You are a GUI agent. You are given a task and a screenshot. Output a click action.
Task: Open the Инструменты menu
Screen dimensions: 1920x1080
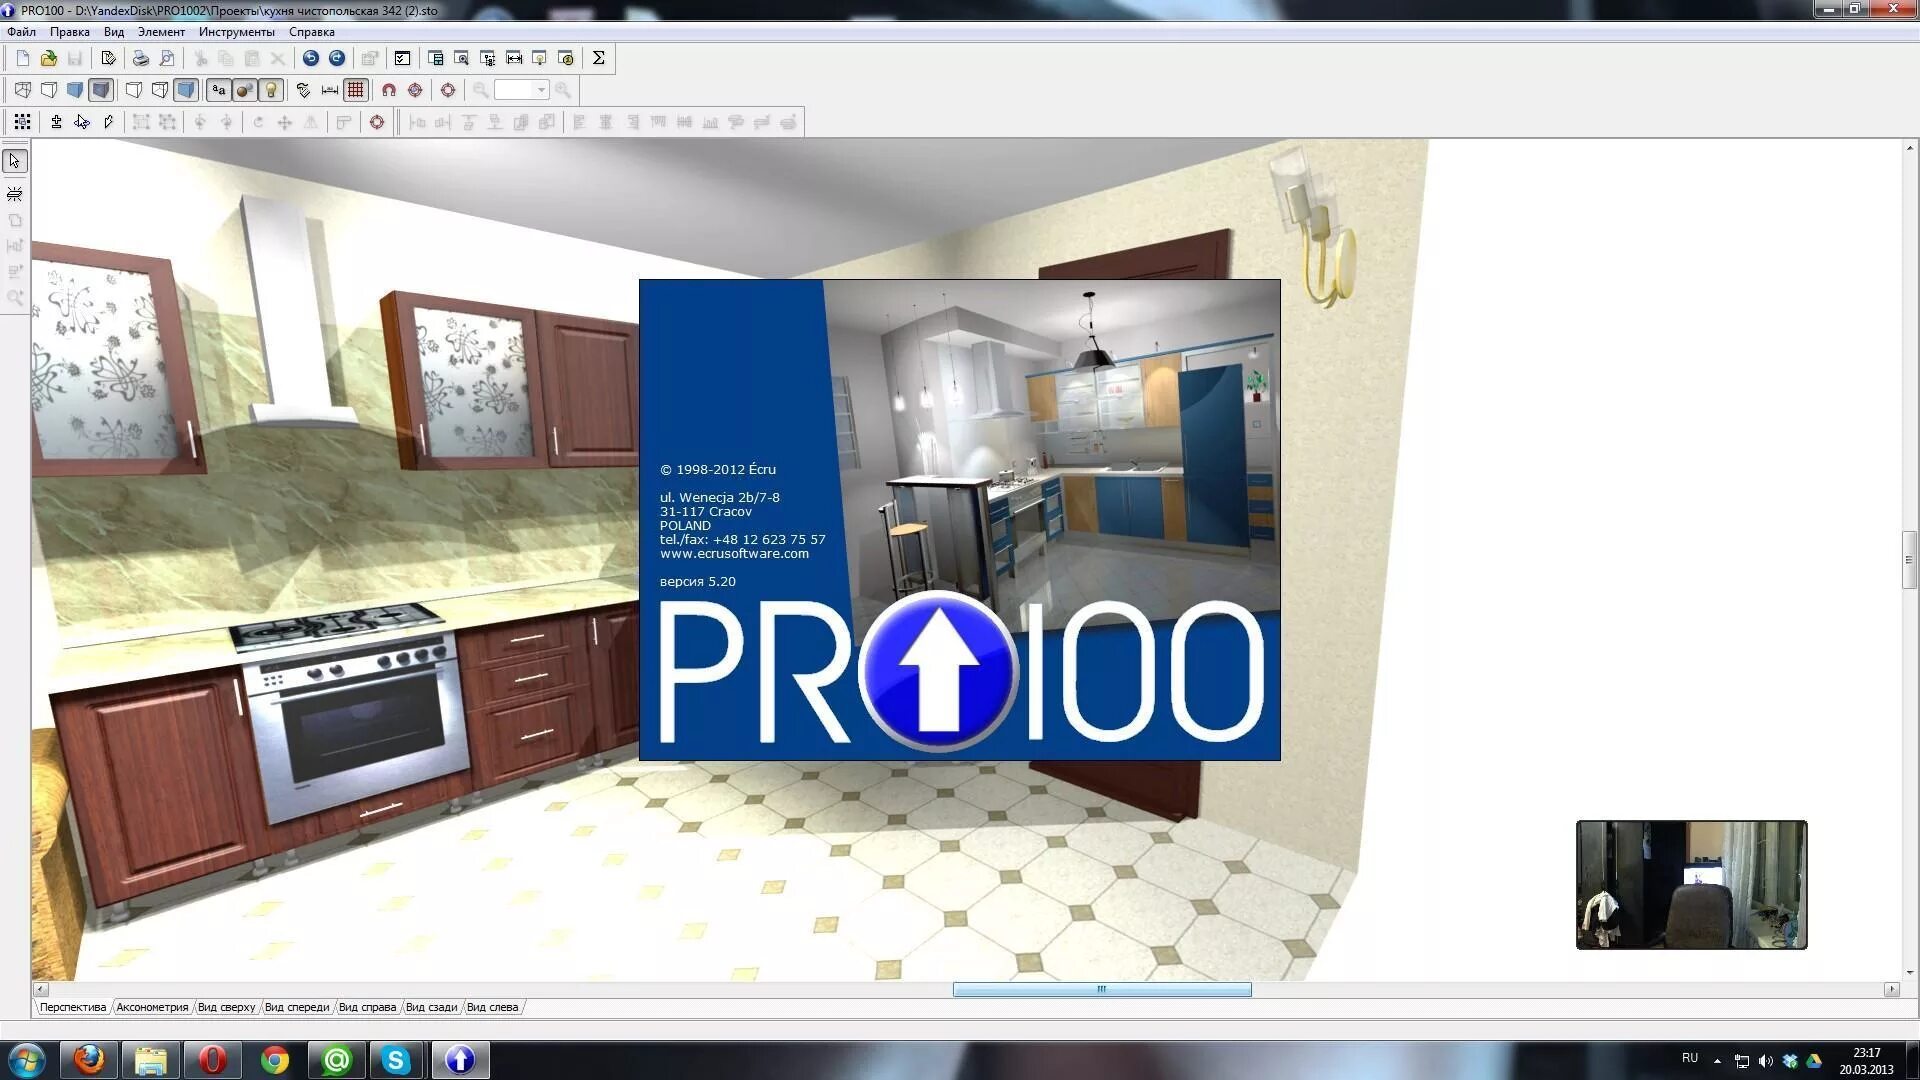[x=236, y=32]
